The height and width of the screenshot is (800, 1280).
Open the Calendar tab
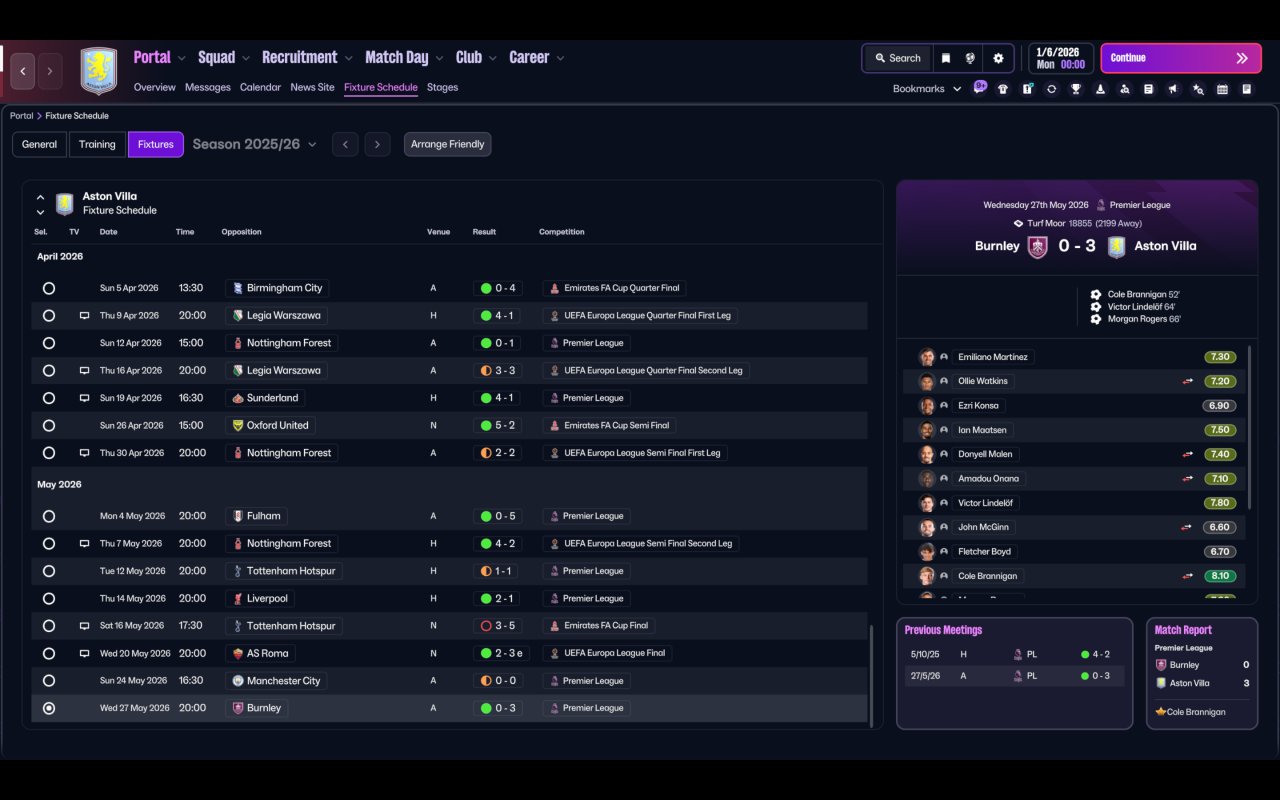260,88
